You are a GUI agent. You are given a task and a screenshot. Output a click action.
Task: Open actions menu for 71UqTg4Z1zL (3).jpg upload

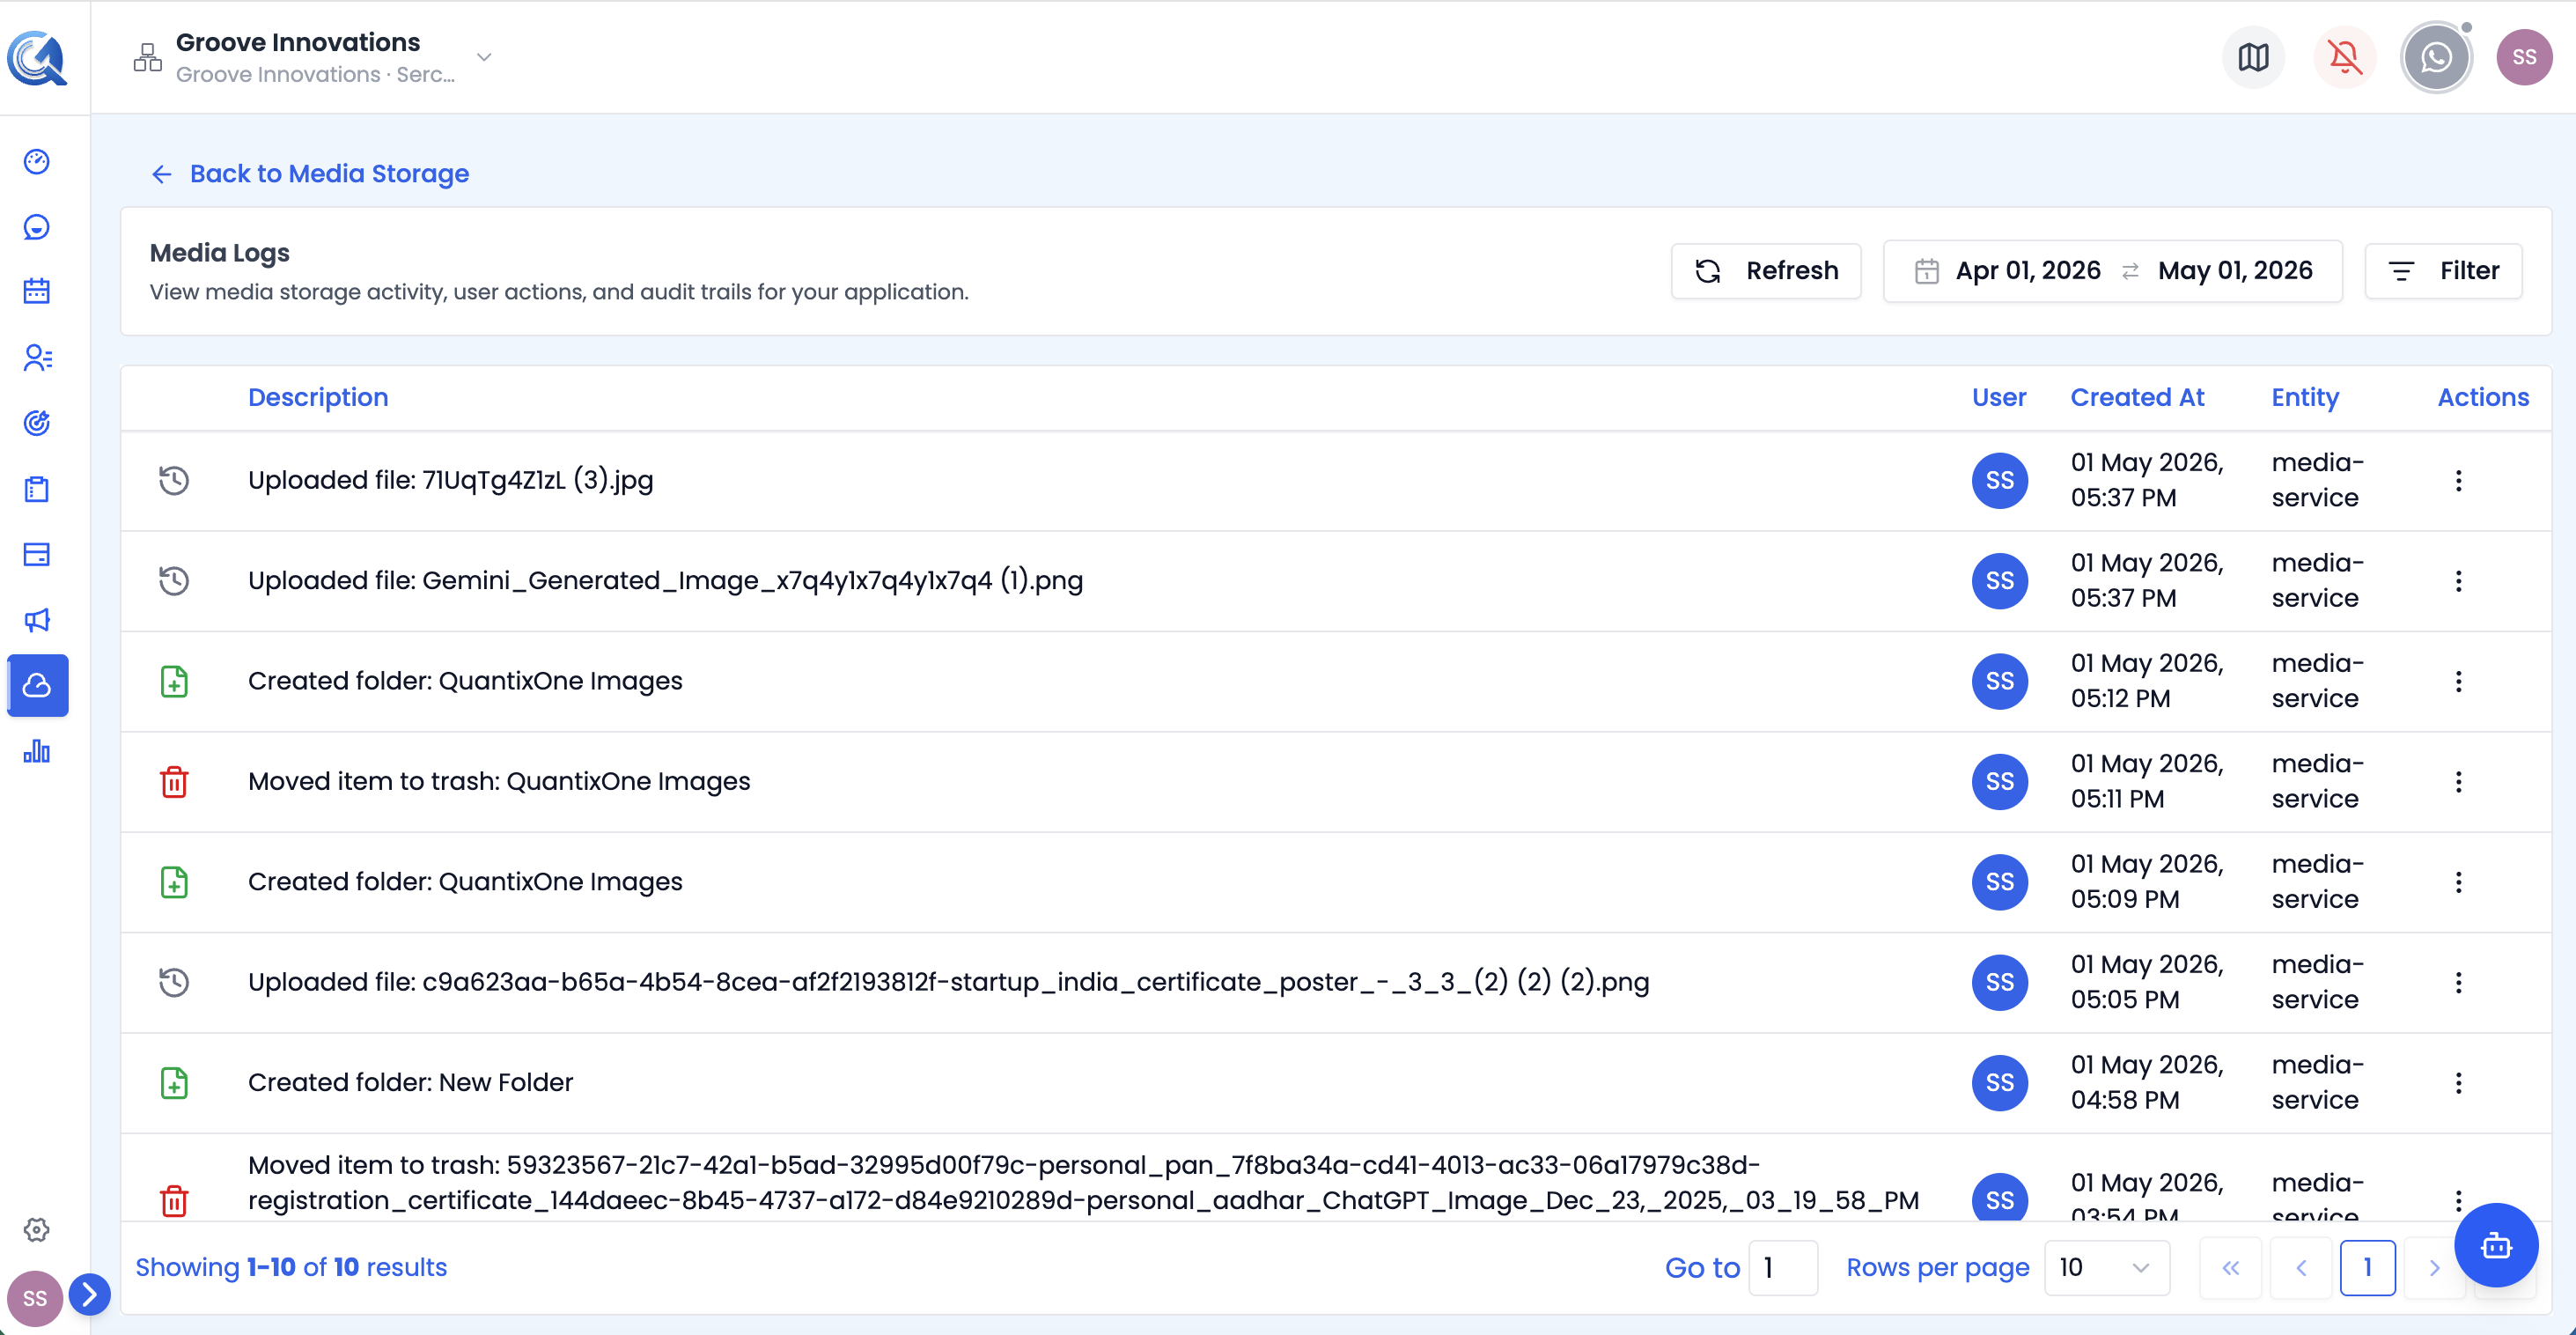(x=2458, y=481)
